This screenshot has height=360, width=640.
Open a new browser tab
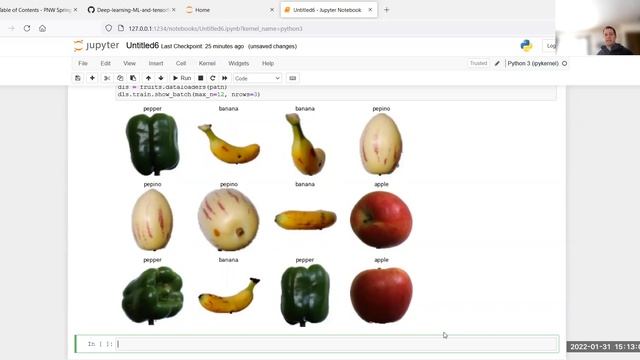tap(387, 10)
